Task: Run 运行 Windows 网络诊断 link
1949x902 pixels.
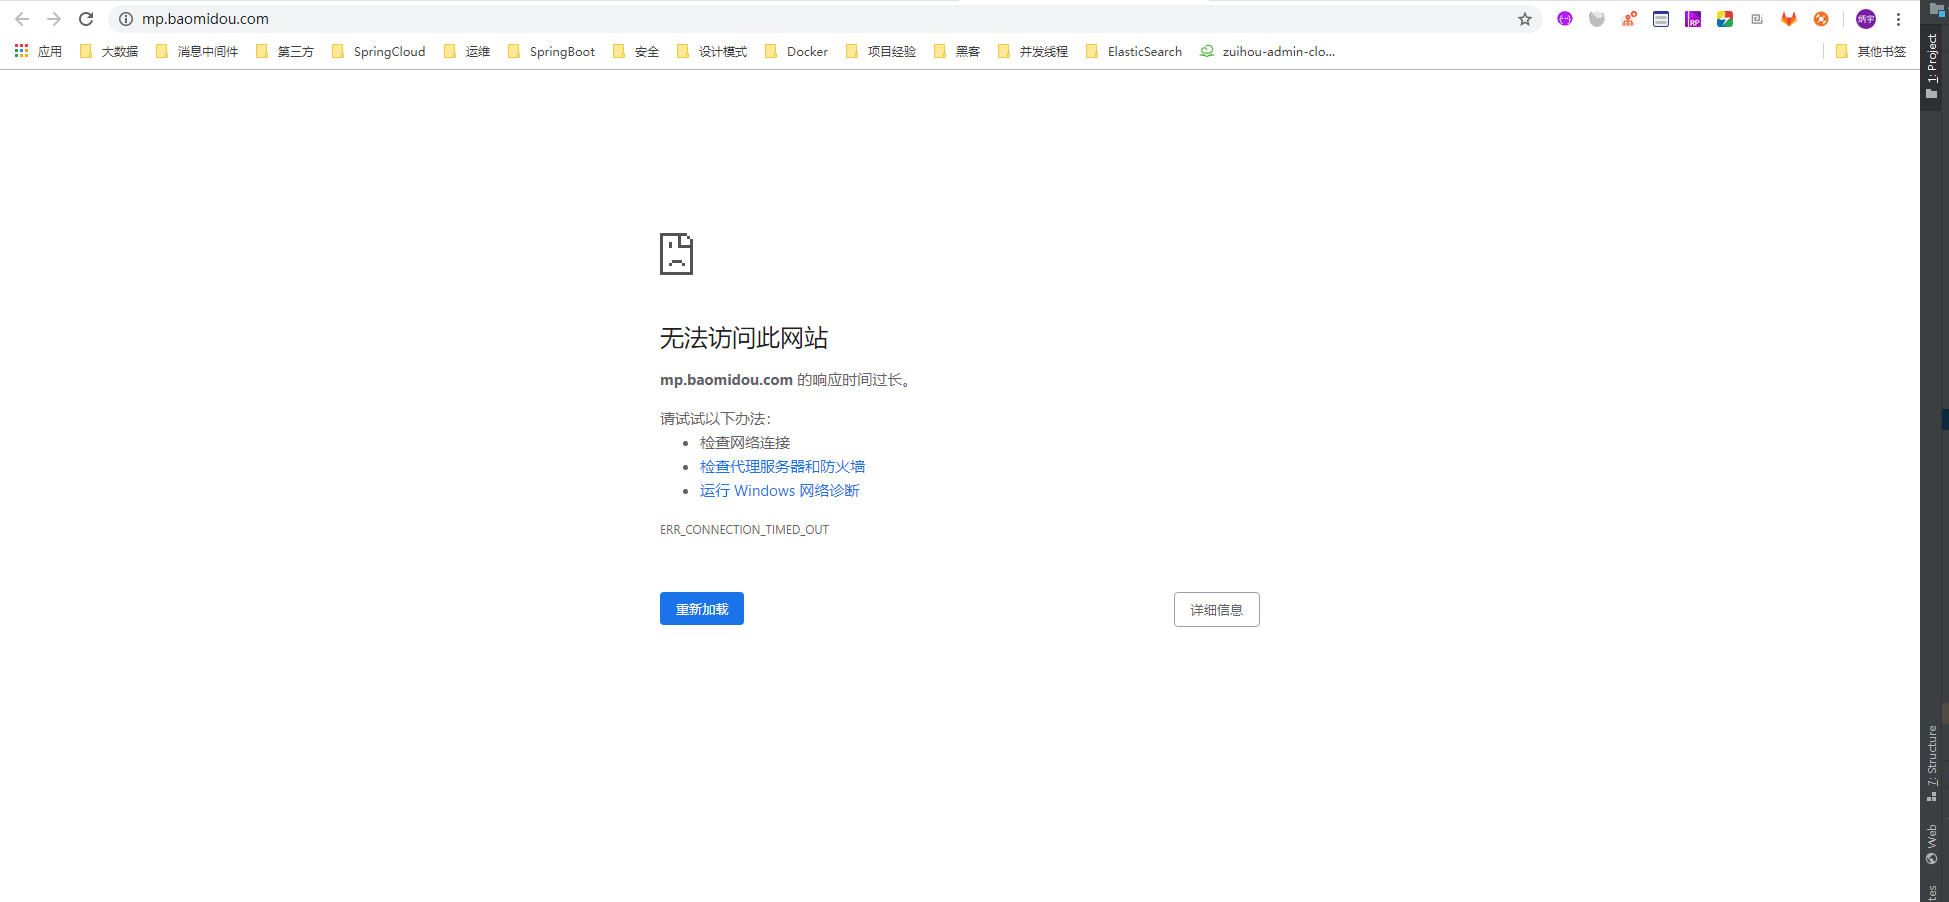Action: tap(780, 491)
